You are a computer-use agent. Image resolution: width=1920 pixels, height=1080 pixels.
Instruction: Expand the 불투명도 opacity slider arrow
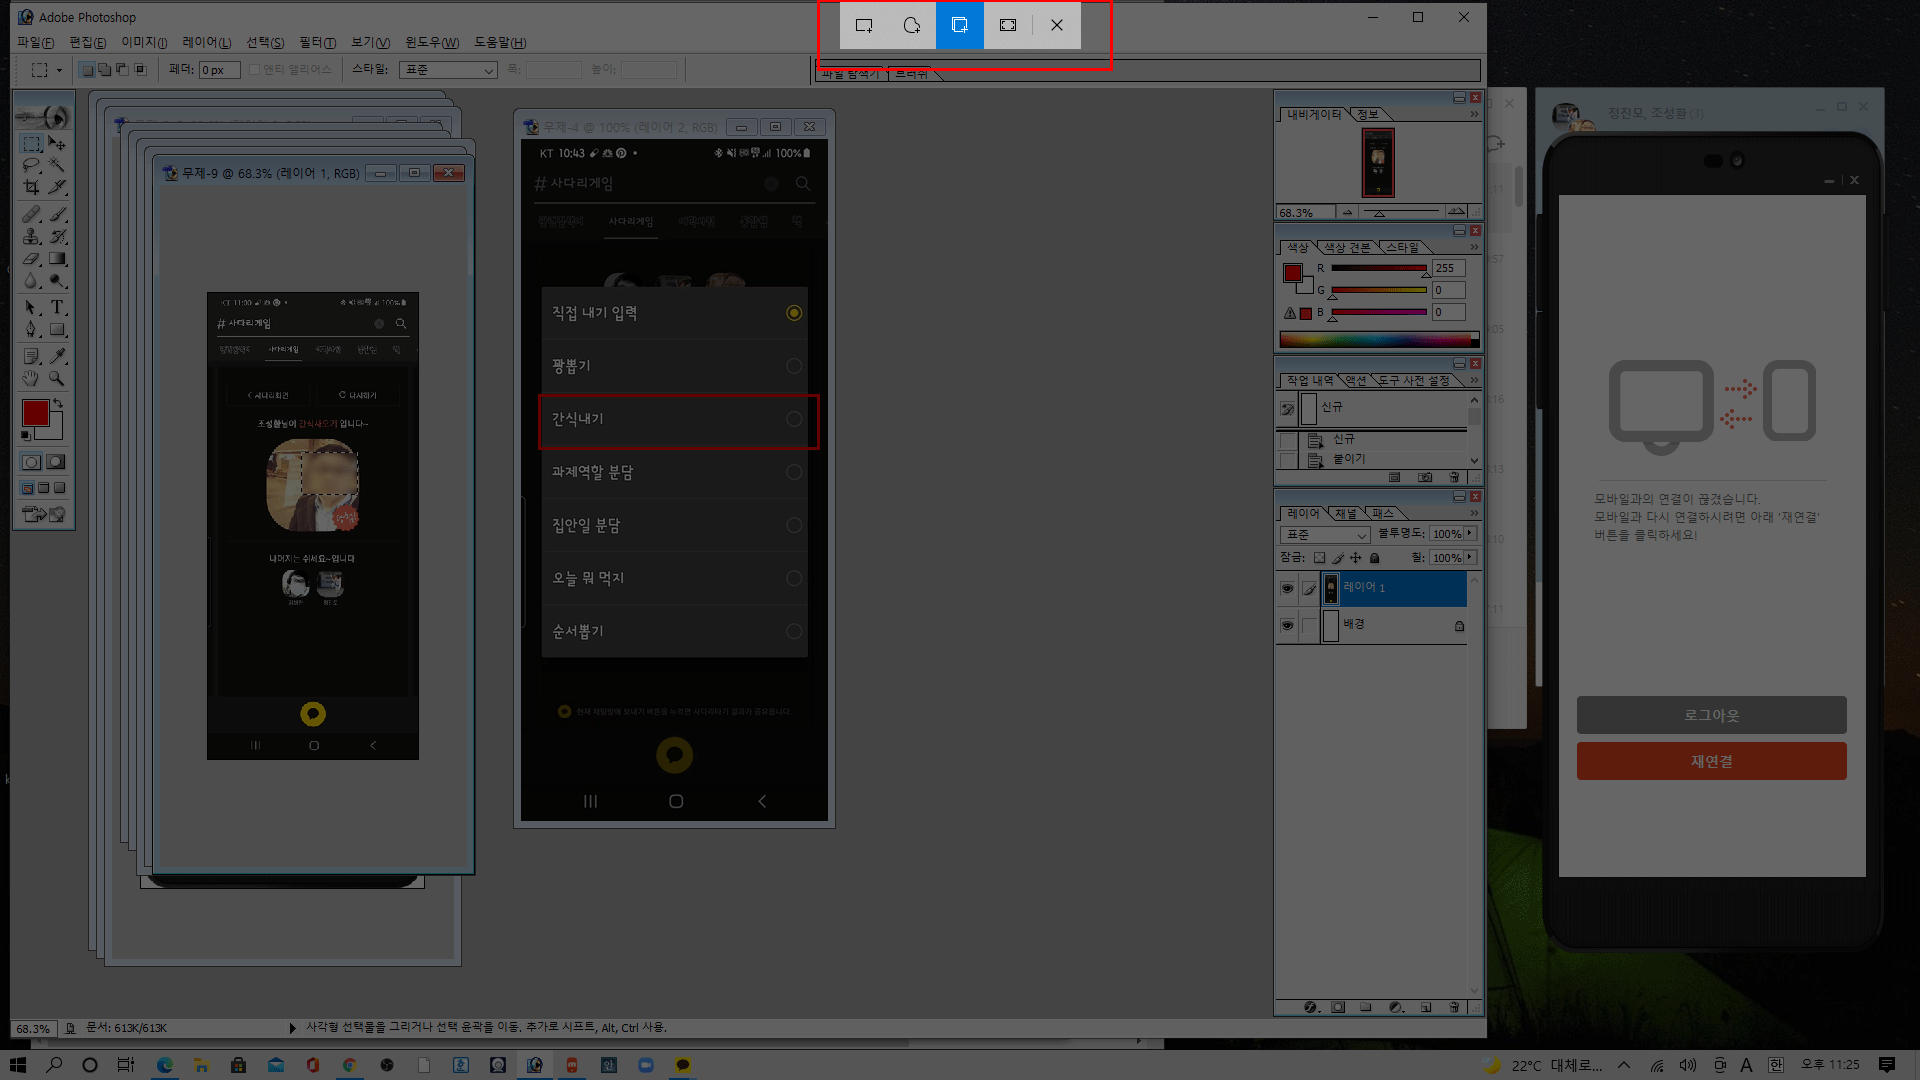[x=1470, y=534]
